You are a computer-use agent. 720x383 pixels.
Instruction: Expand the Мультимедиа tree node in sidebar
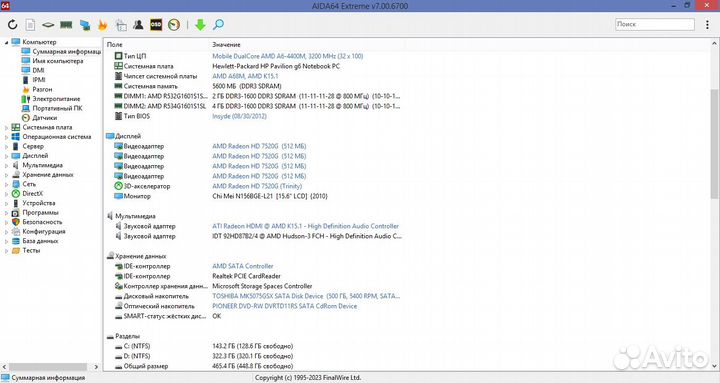[6, 165]
